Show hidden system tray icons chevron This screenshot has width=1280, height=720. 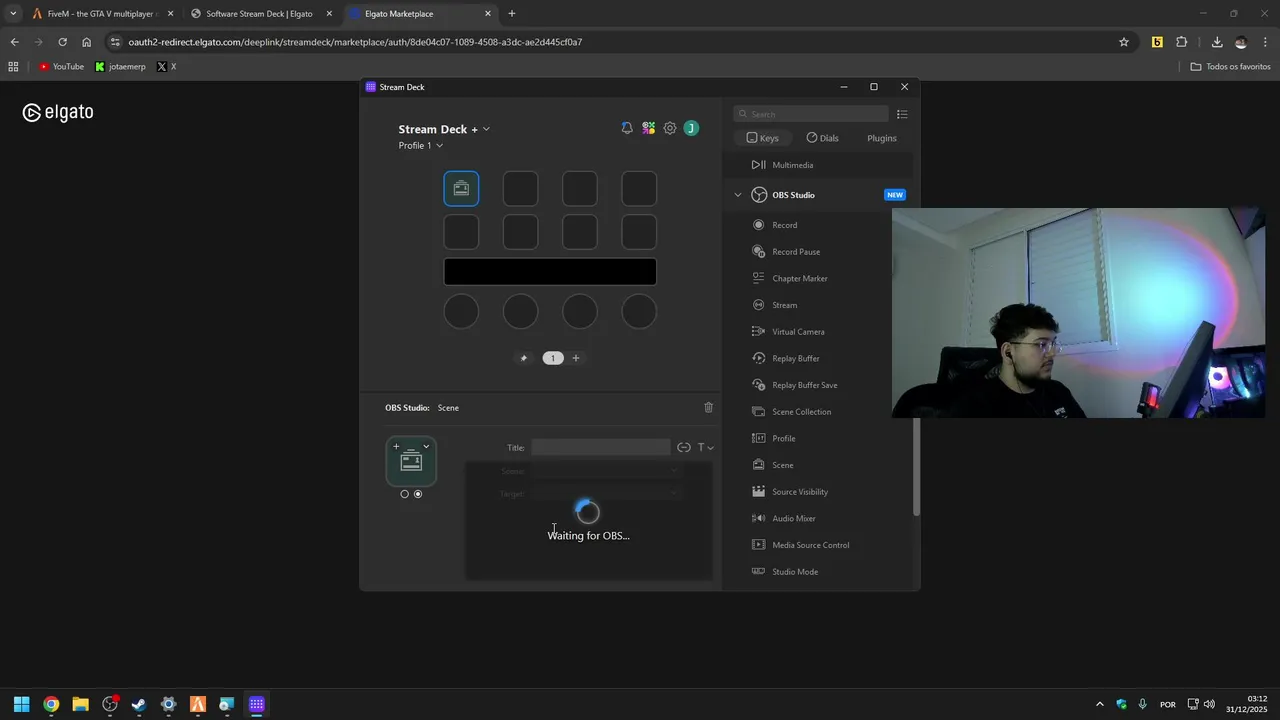1100,704
